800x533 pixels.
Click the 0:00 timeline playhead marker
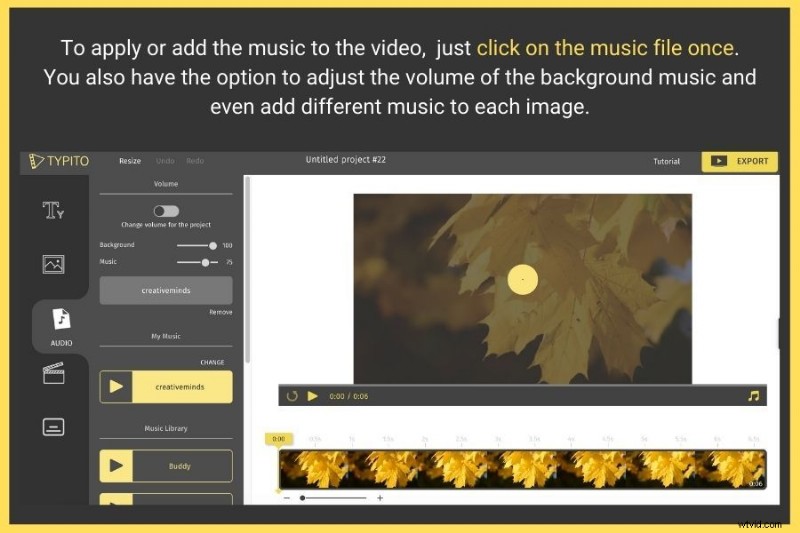coord(279,439)
